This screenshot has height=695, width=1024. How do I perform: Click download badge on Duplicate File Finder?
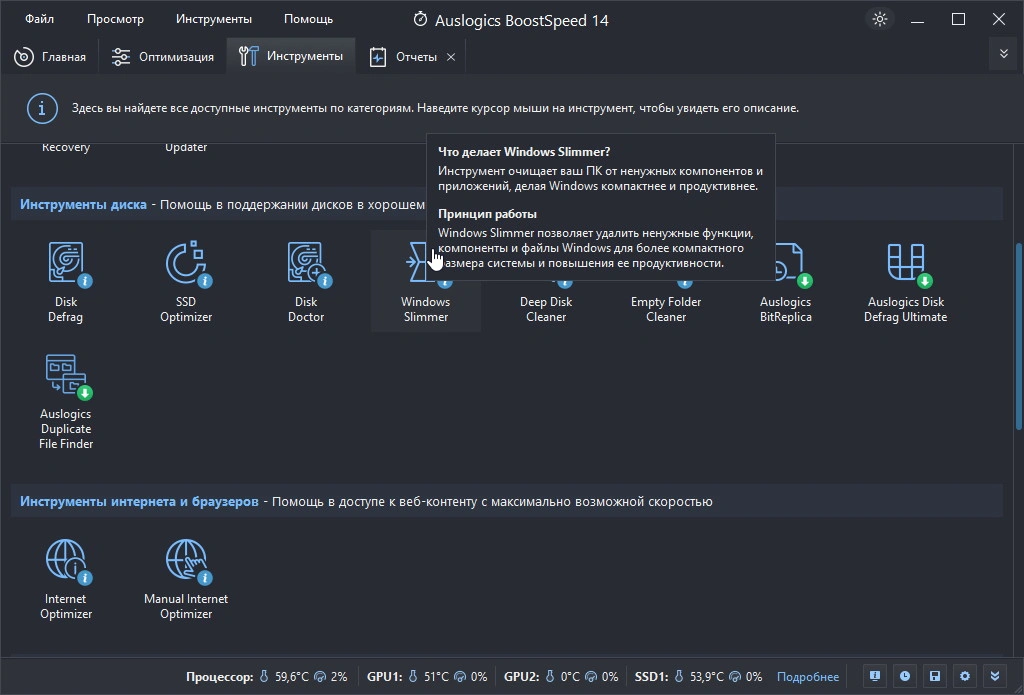click(85, 393)
